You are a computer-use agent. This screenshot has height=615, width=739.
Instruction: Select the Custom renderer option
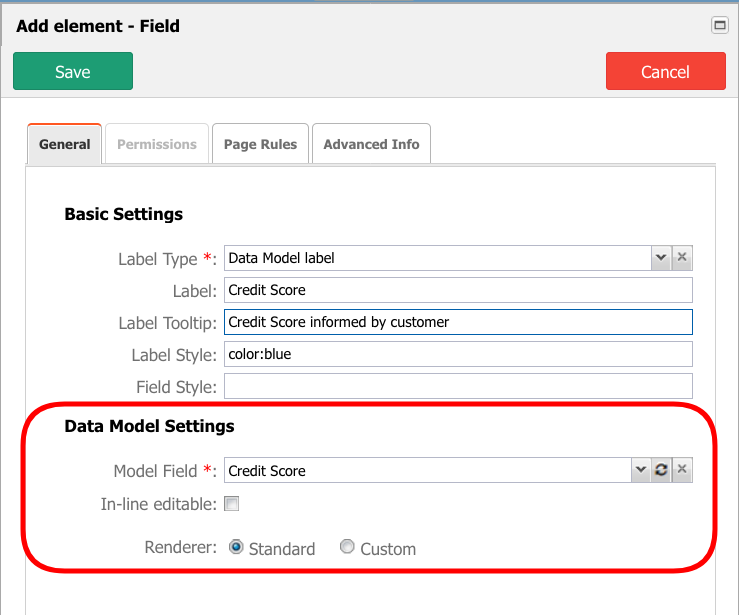tap(347, 547)
